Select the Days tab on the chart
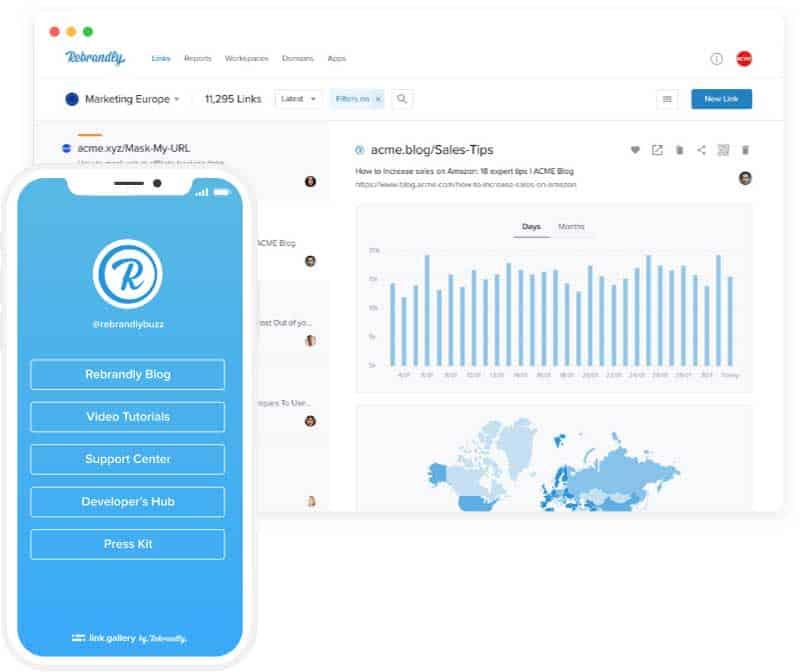This screenshot has width=800, height=672. click(x=531, y=227)
